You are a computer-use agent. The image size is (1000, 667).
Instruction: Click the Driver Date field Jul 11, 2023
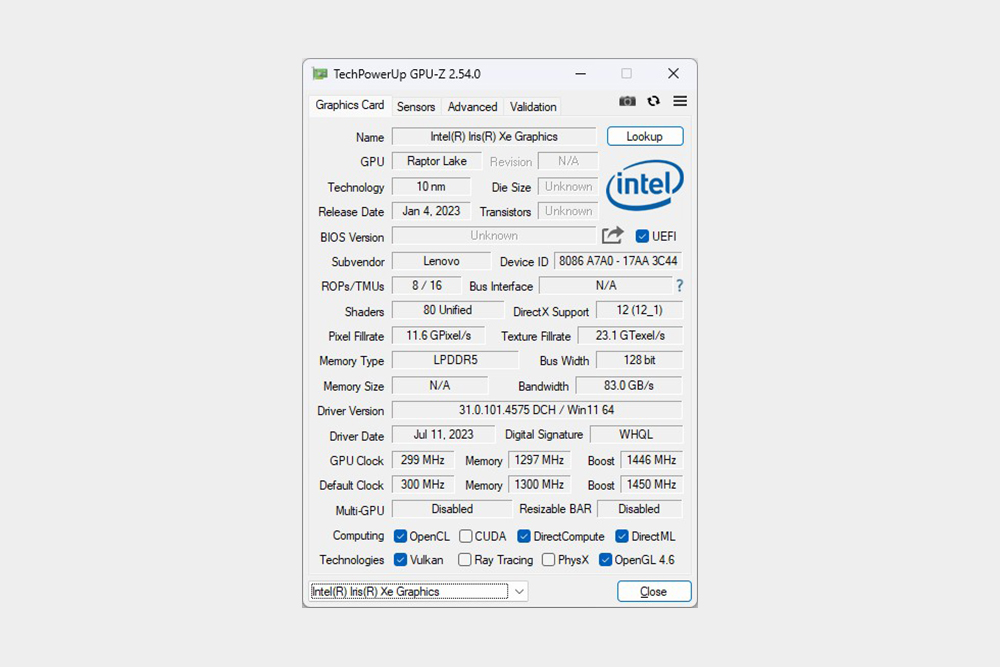pos(443,435)
